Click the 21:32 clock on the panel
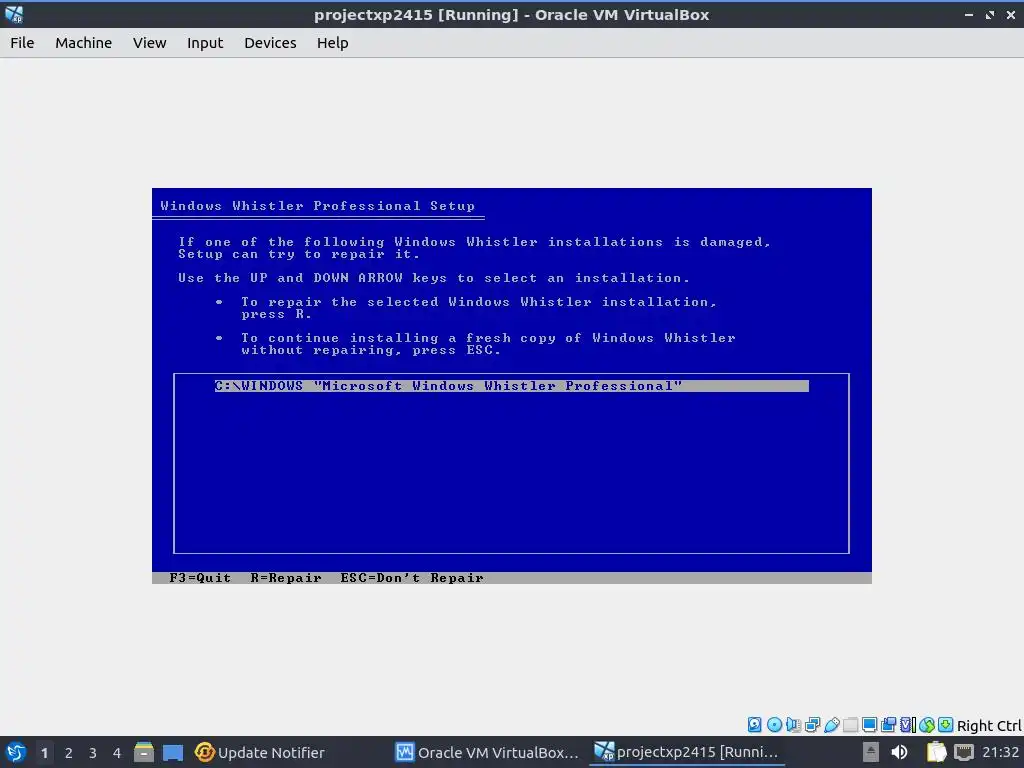The height and width of the screenshot is (768, 1024). 1000,752
